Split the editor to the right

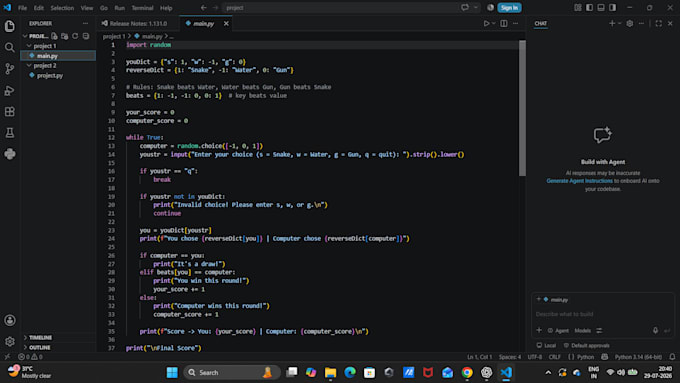(503, 23)
